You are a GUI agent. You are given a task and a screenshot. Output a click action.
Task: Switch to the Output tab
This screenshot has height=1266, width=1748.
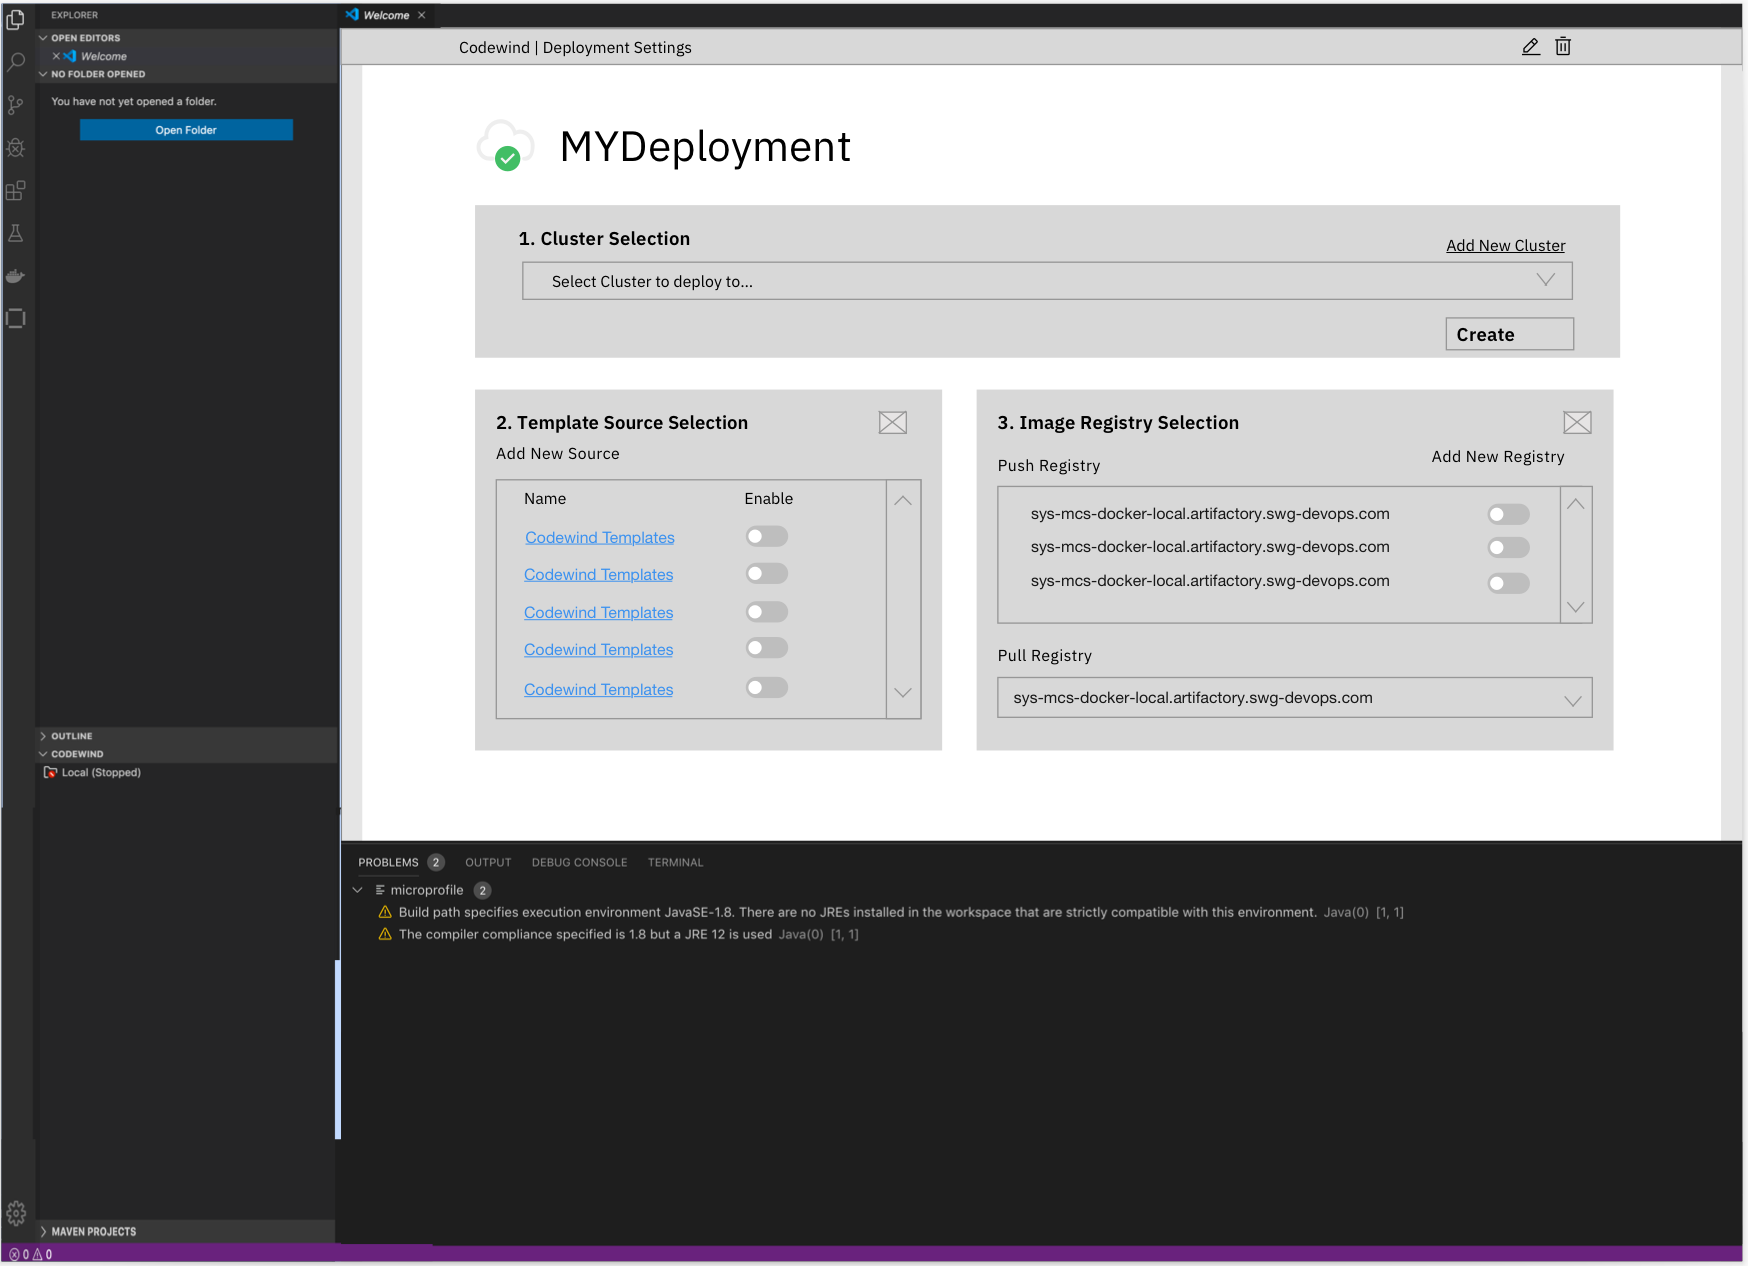(x=488, y=862)
